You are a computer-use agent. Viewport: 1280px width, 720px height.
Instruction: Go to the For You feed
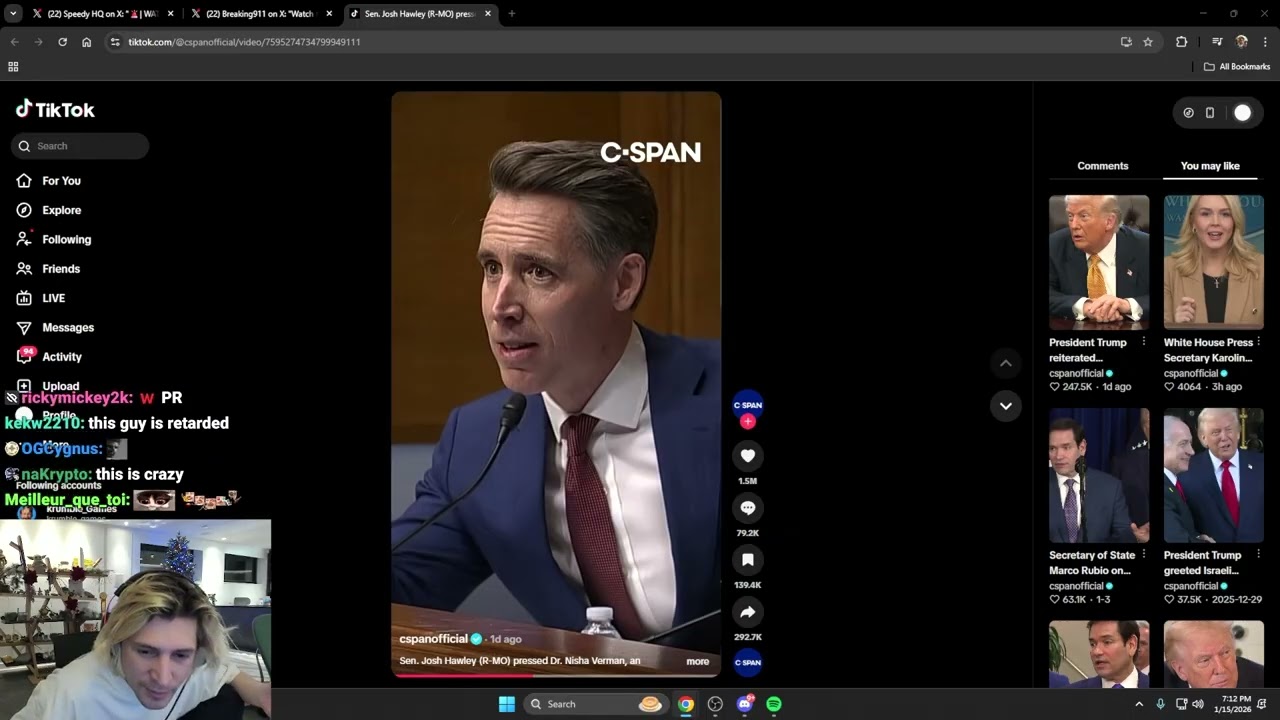[61, 181]
